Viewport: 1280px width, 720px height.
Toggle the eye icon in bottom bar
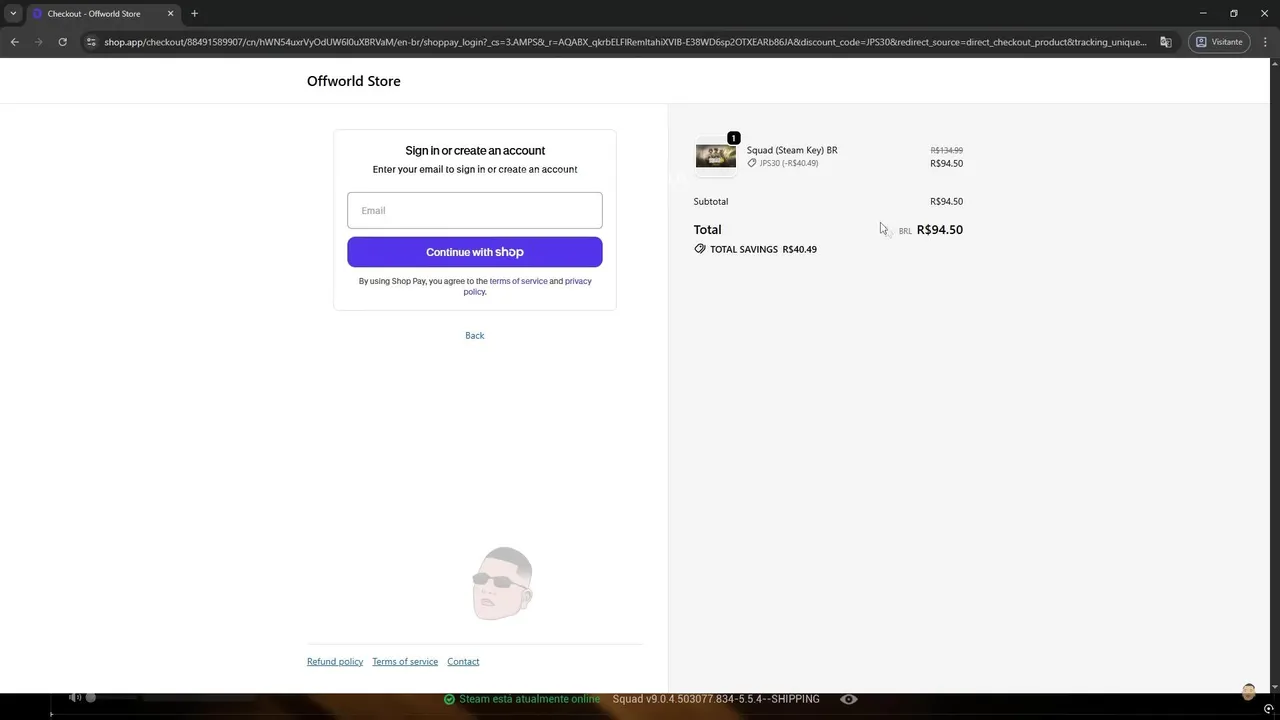point(849,699)
